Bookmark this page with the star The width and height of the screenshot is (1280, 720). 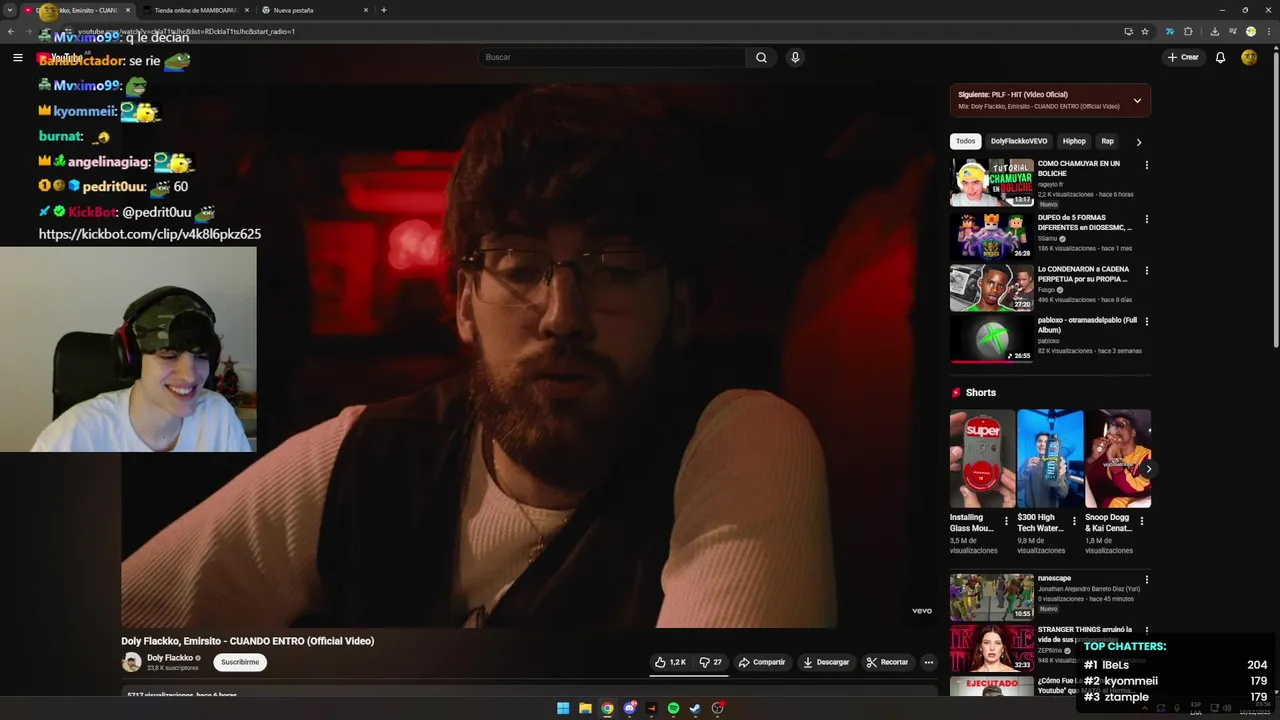pyautogui.click(x=1145, y=32)
